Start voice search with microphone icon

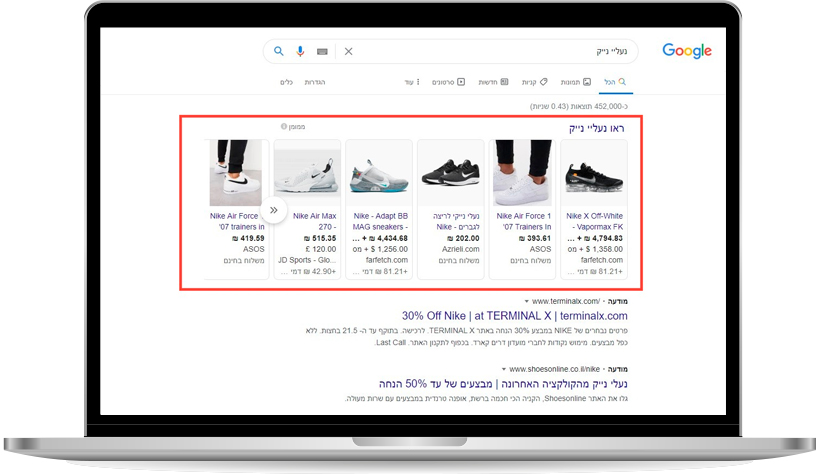300,51
